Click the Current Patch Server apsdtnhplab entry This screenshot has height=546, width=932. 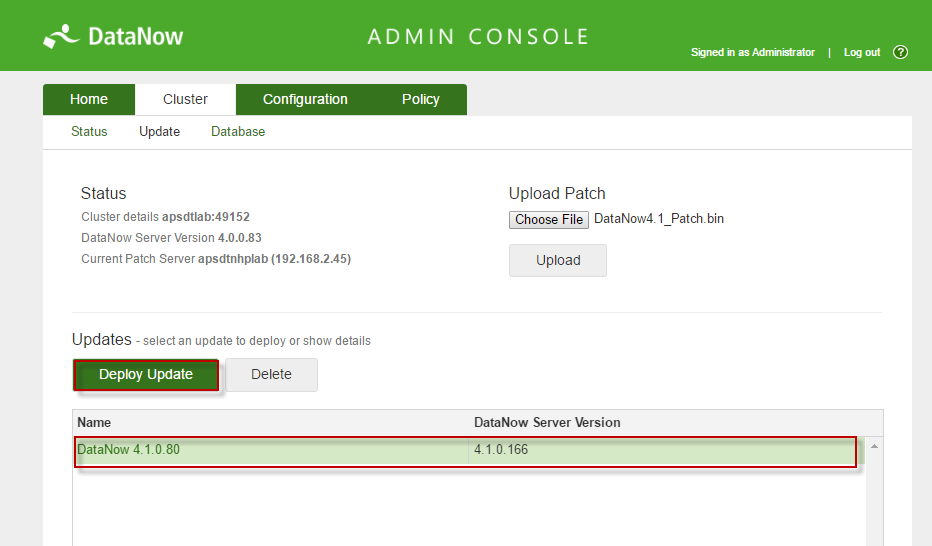(216, 259)
